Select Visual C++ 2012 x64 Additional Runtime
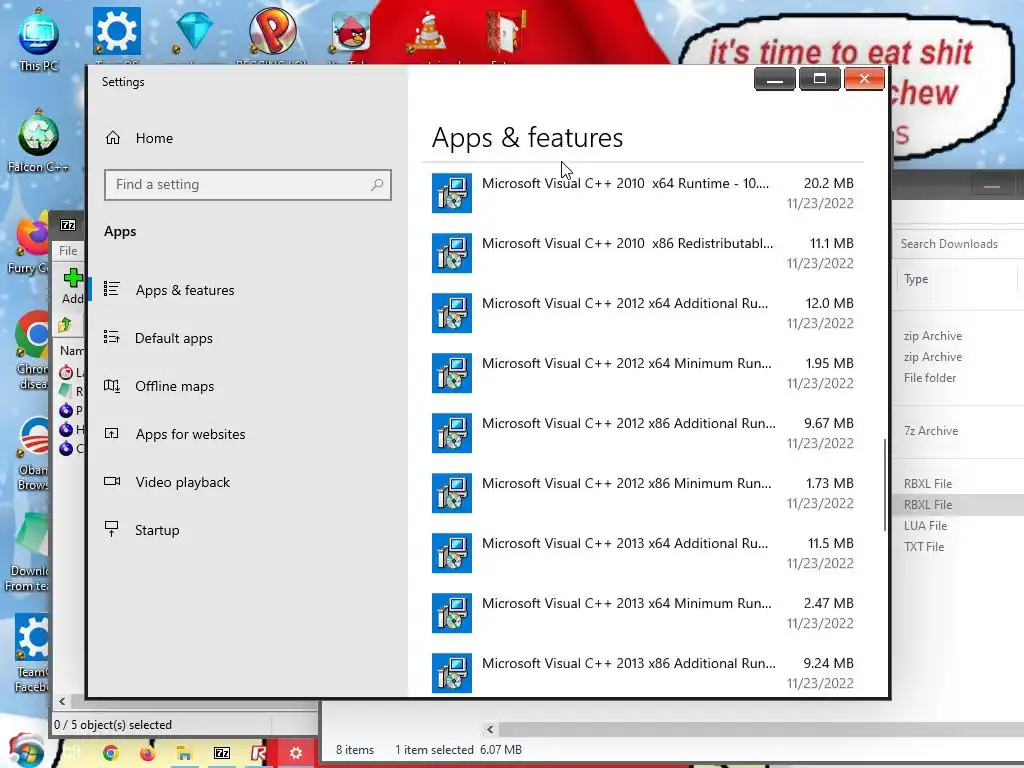The height and width of the screenshot is (768, 1024). tap(643, 313)
